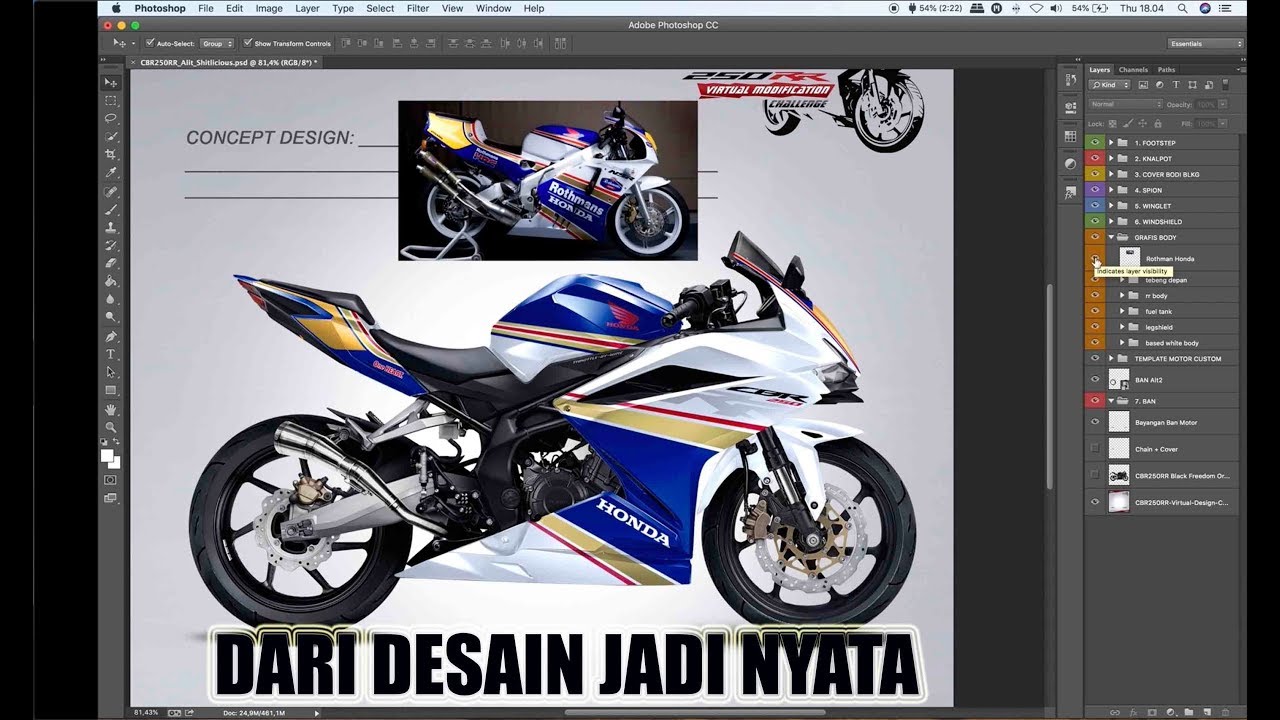Viewport: 1280px width, 720px height.
Task: Click the create new layer icon
Action: click(x=1206, y=711)
